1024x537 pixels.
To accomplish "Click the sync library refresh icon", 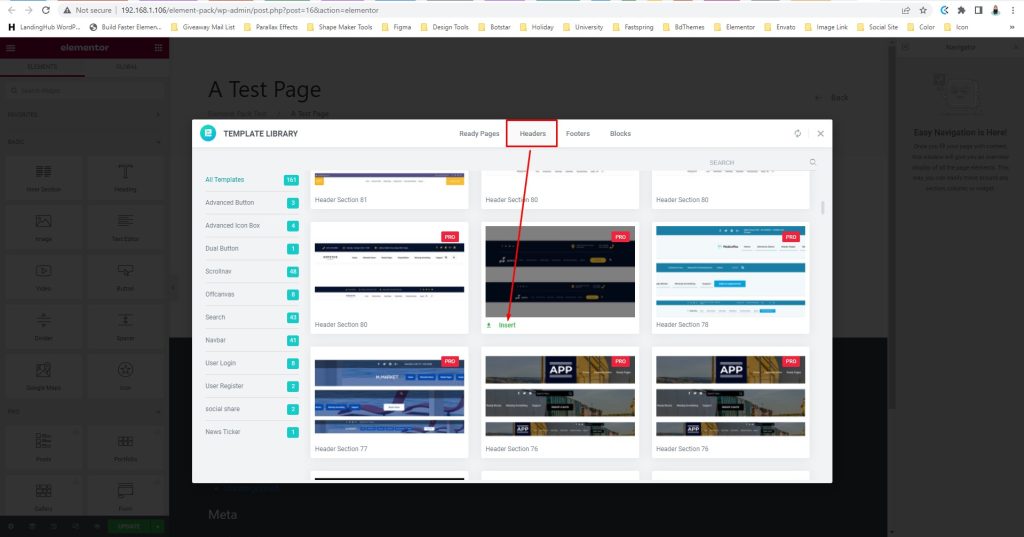I will point(797,133).
